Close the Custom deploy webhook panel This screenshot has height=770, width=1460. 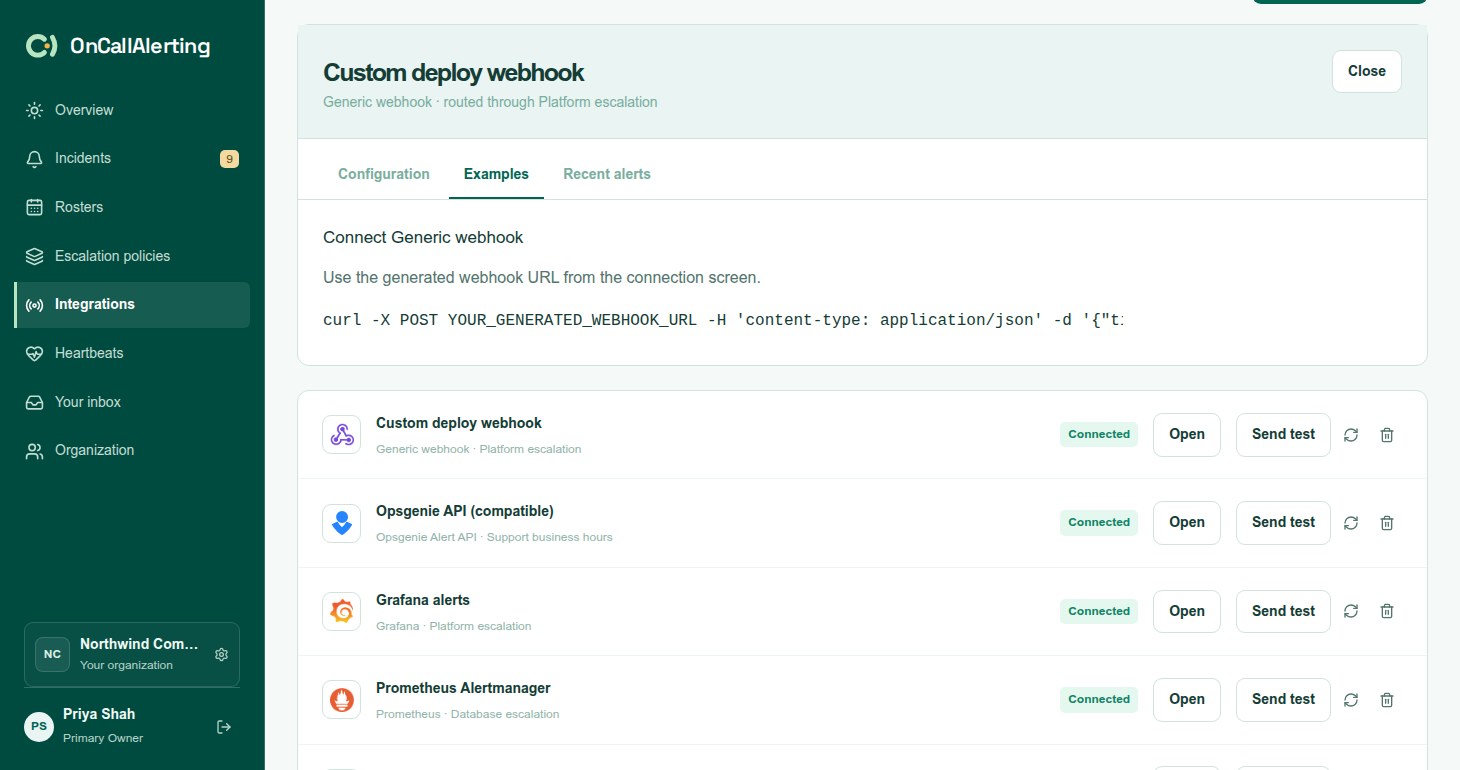(x=1366, y=72)
